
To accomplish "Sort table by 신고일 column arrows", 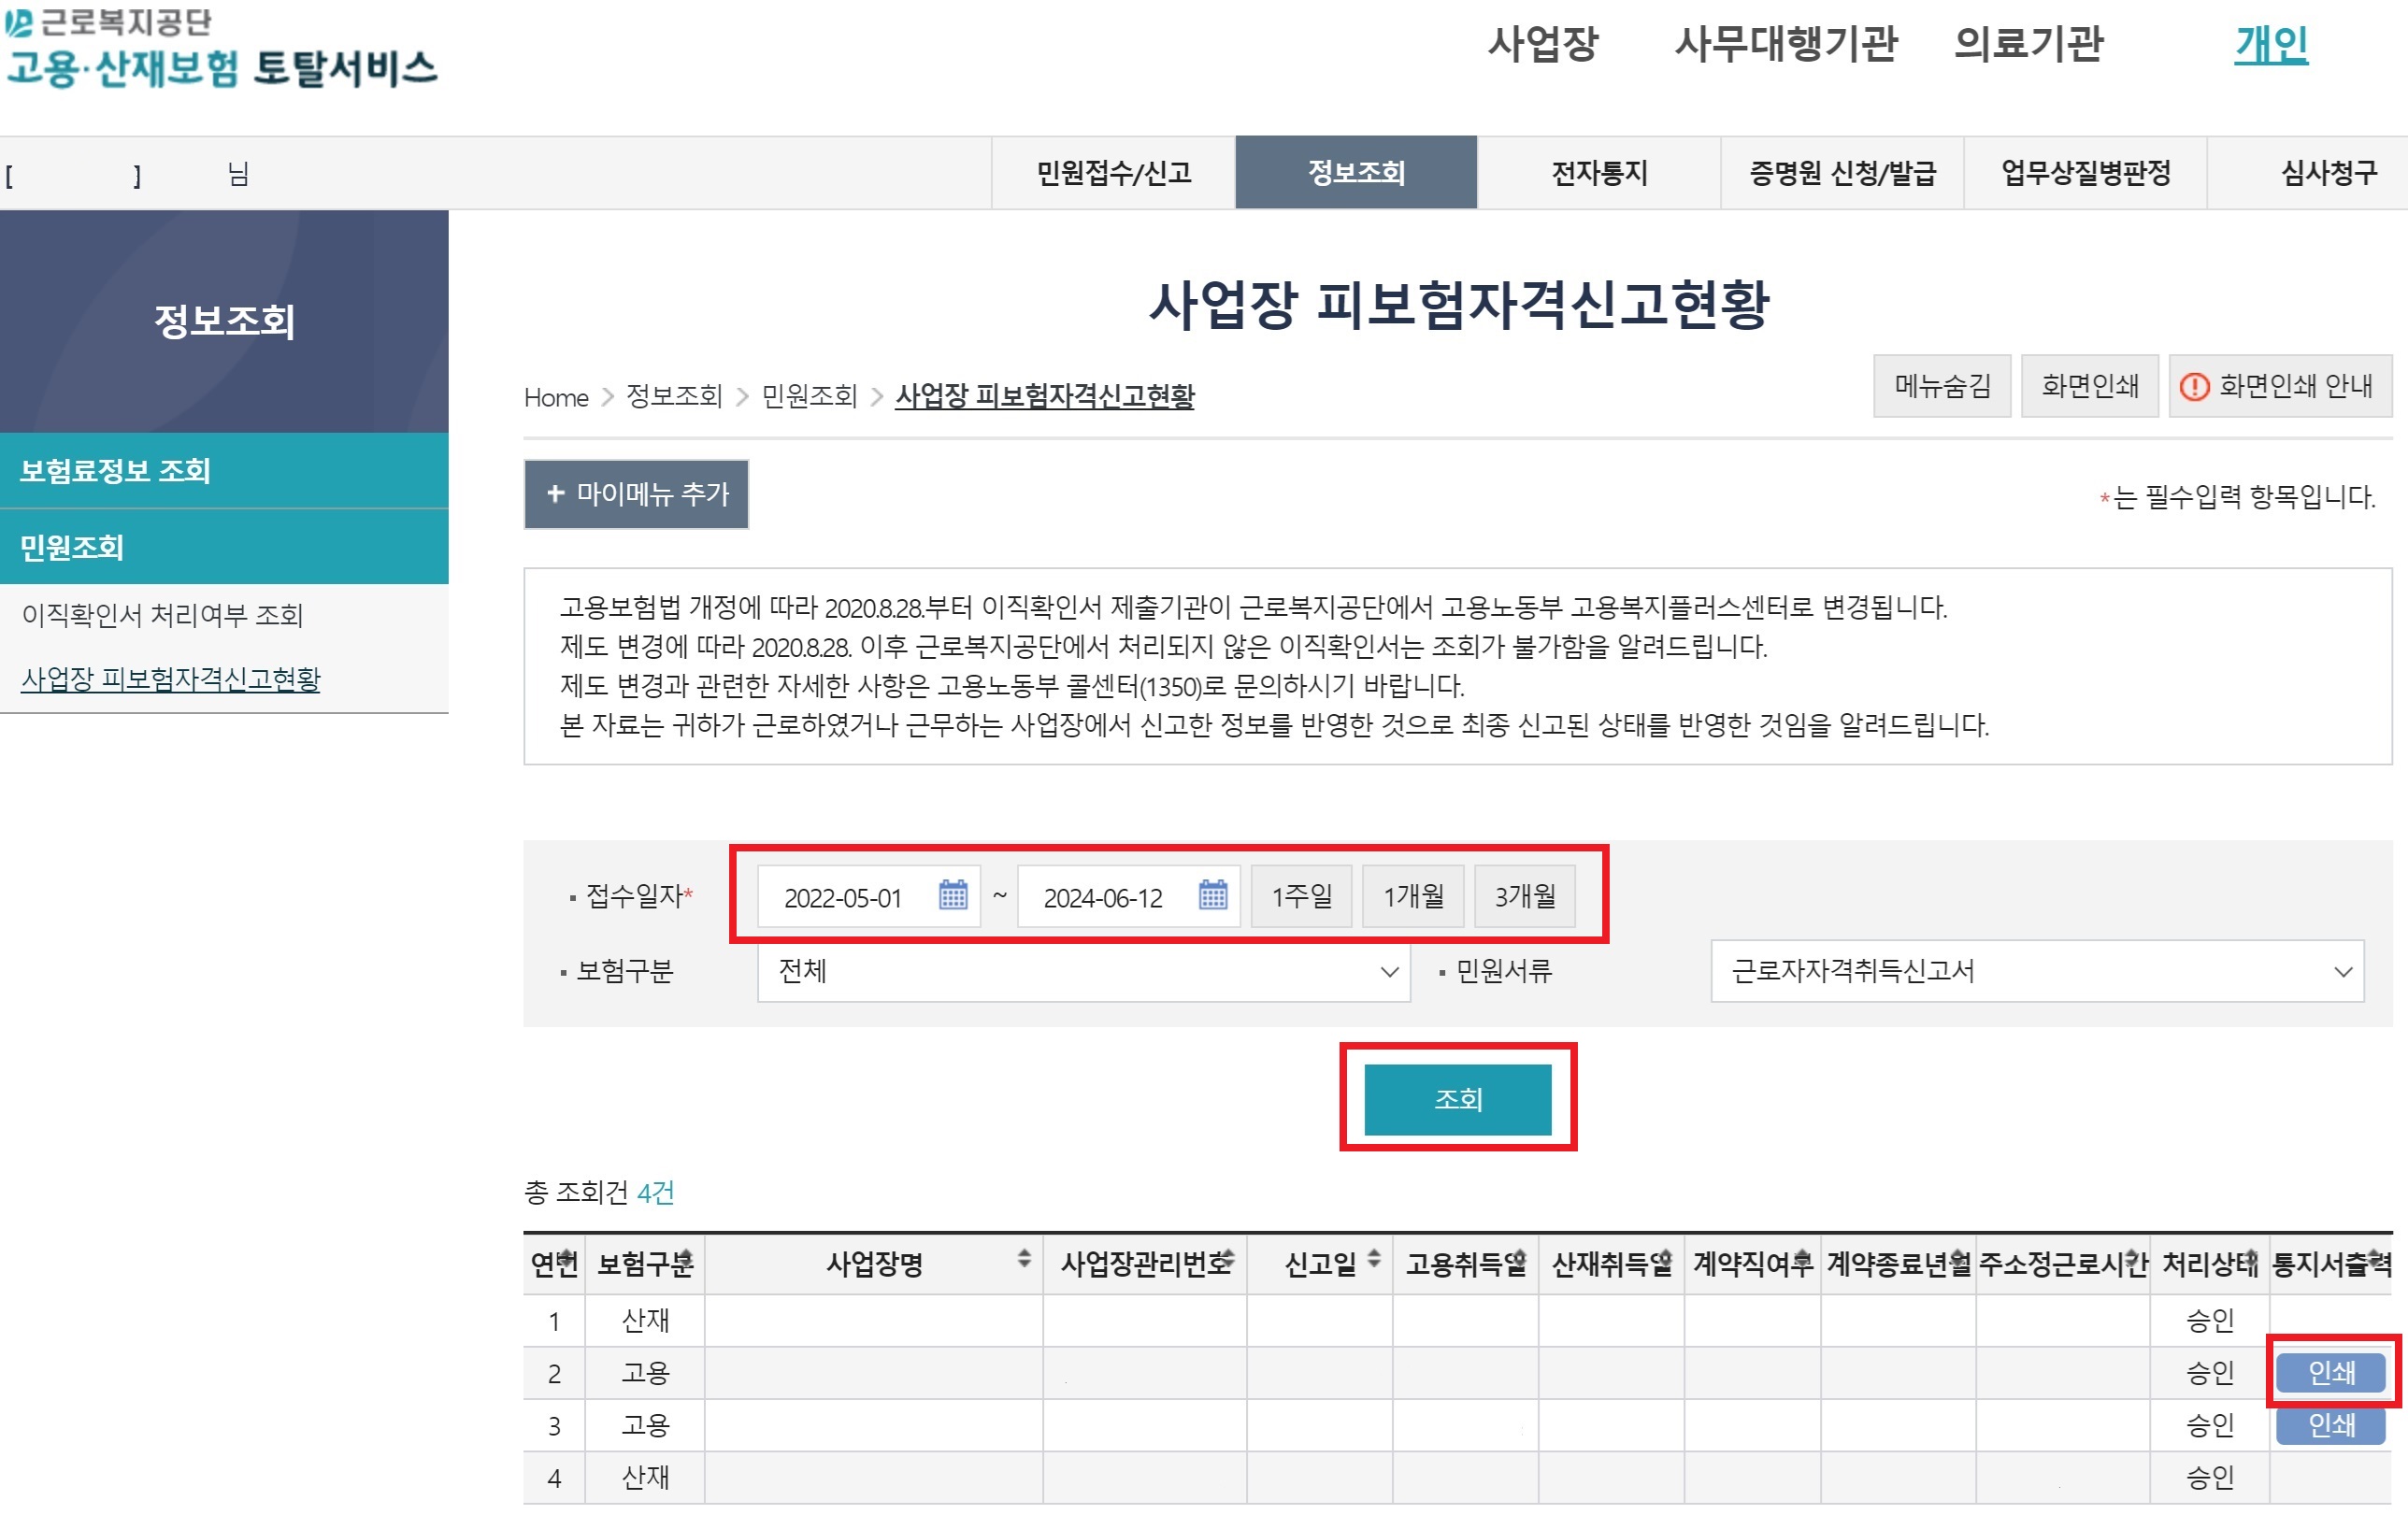I will point(1374,1259).
